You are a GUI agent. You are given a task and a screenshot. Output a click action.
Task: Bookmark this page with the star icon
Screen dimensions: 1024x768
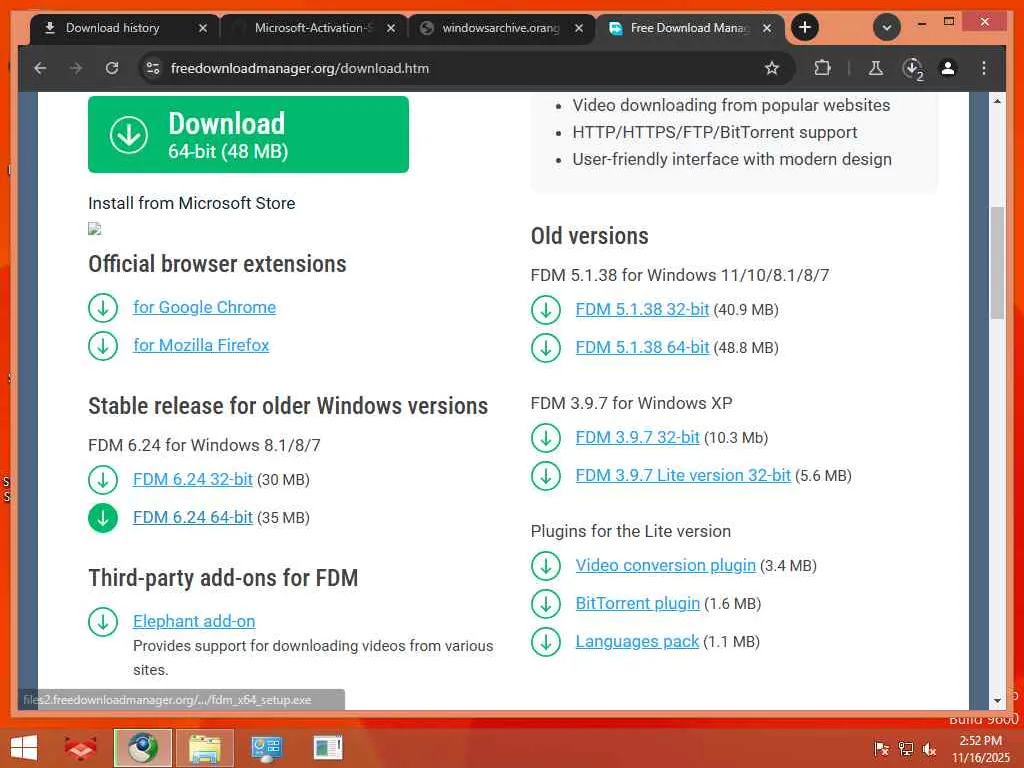(772, 68)
